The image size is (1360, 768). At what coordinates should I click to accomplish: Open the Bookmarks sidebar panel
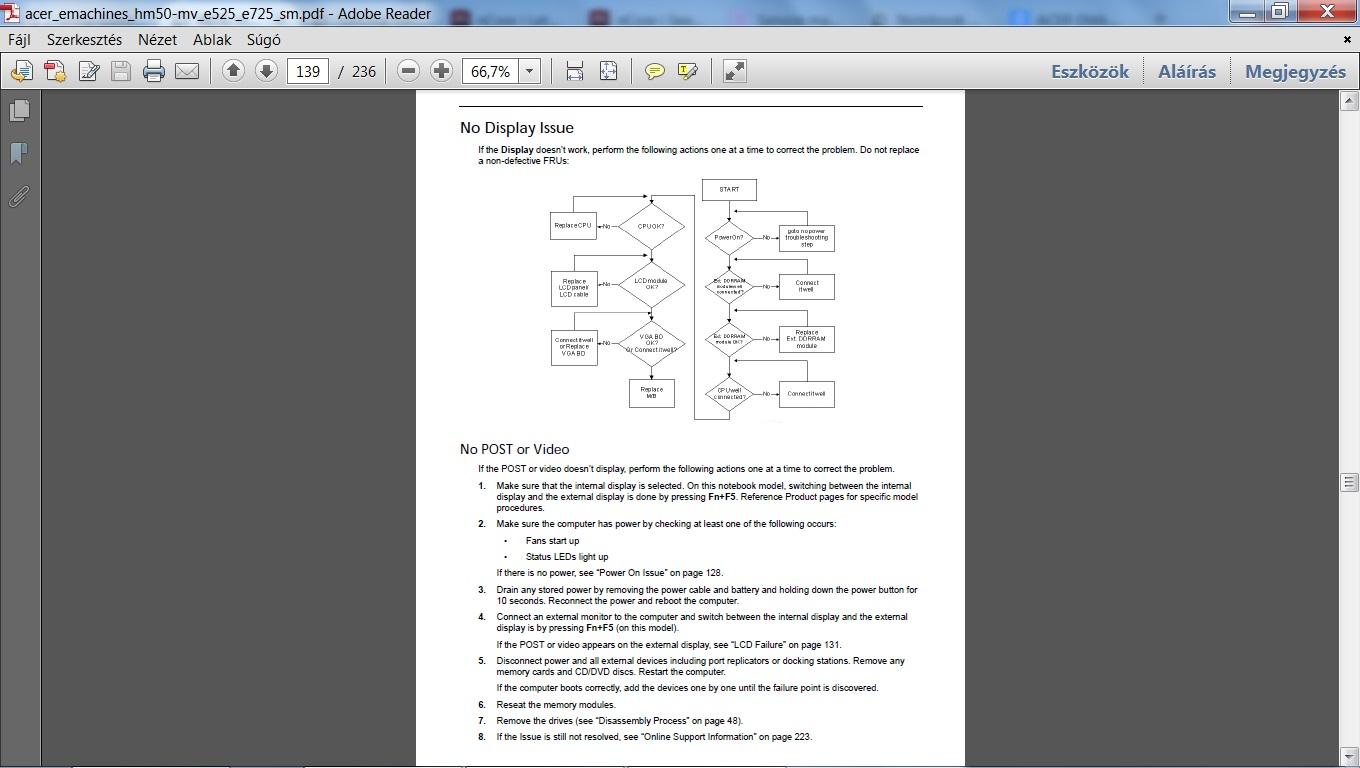(19, 153)
